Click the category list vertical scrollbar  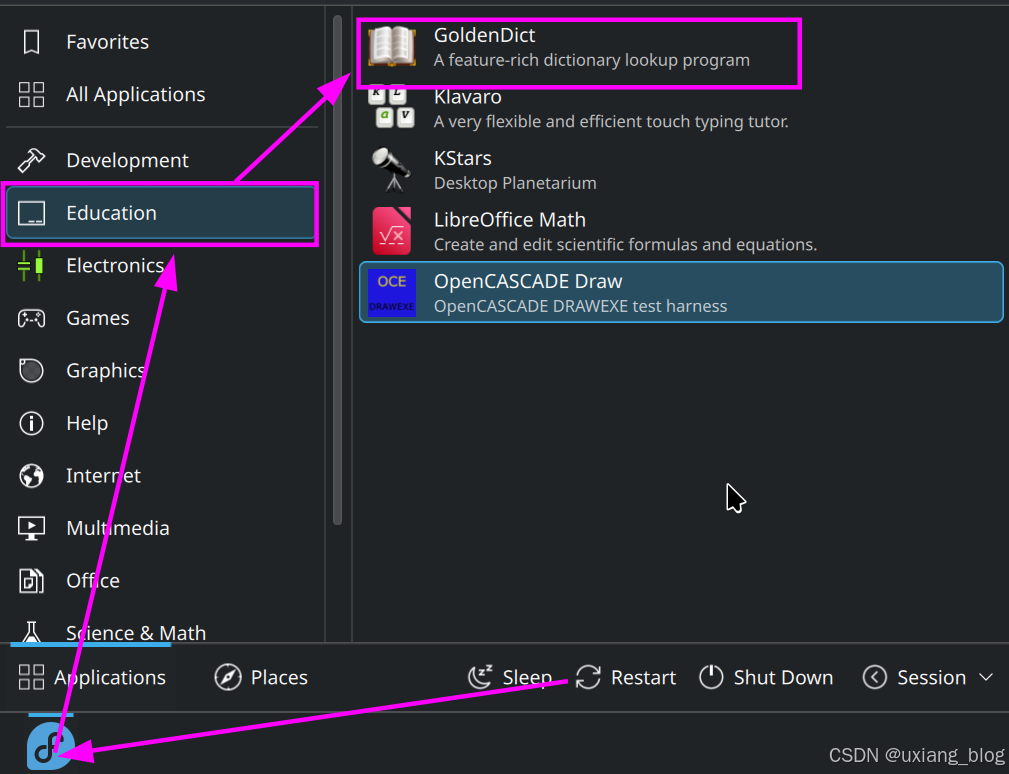coord(337,270)
